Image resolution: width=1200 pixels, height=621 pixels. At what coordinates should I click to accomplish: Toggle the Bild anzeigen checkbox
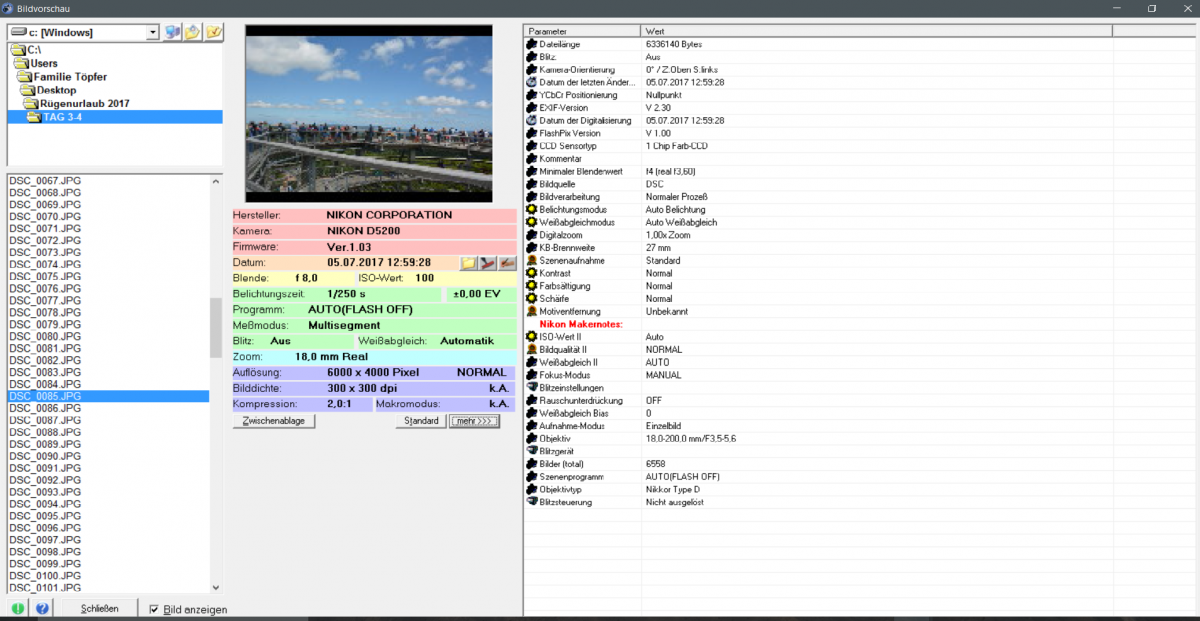click(x=153, y=609)
